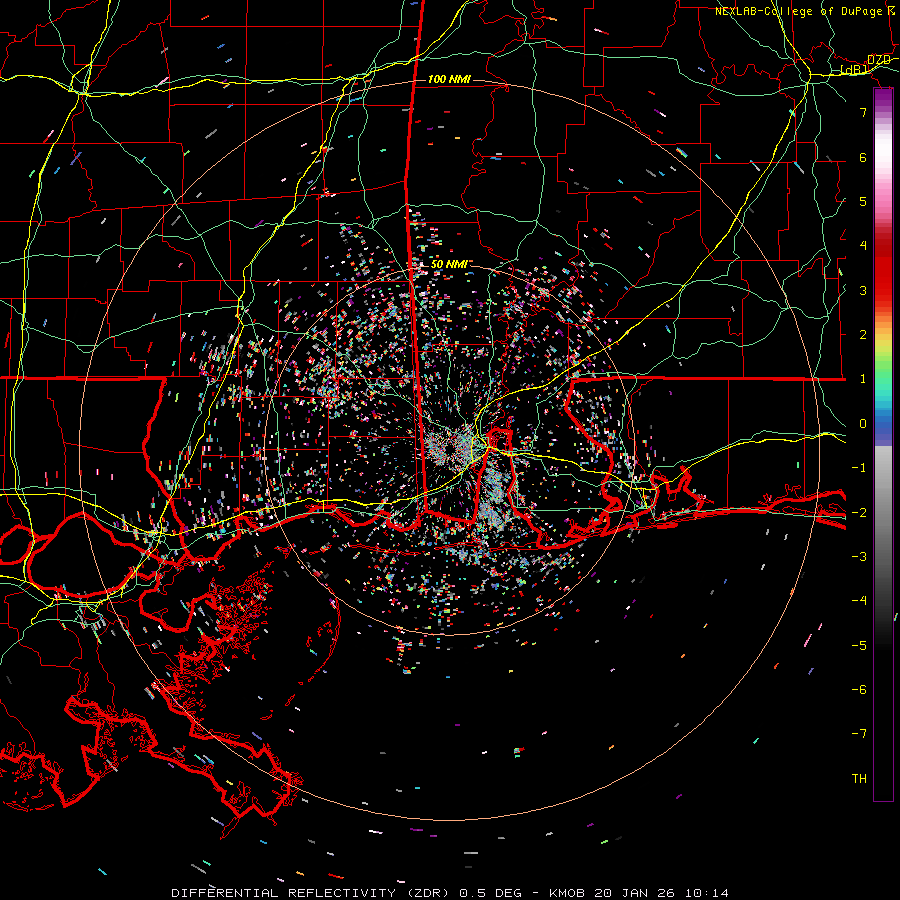Image resolution: width=900 pixels, height=900 pixels.
Task: Click the [dB] units label
Action: coord(854,70)
